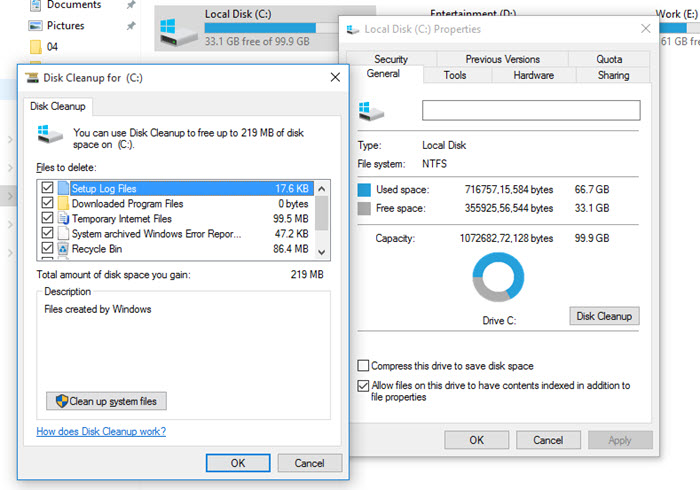Click the Temporary Internet Files icon
This screenshot has height=490, width=700.
tap(63, 218)
